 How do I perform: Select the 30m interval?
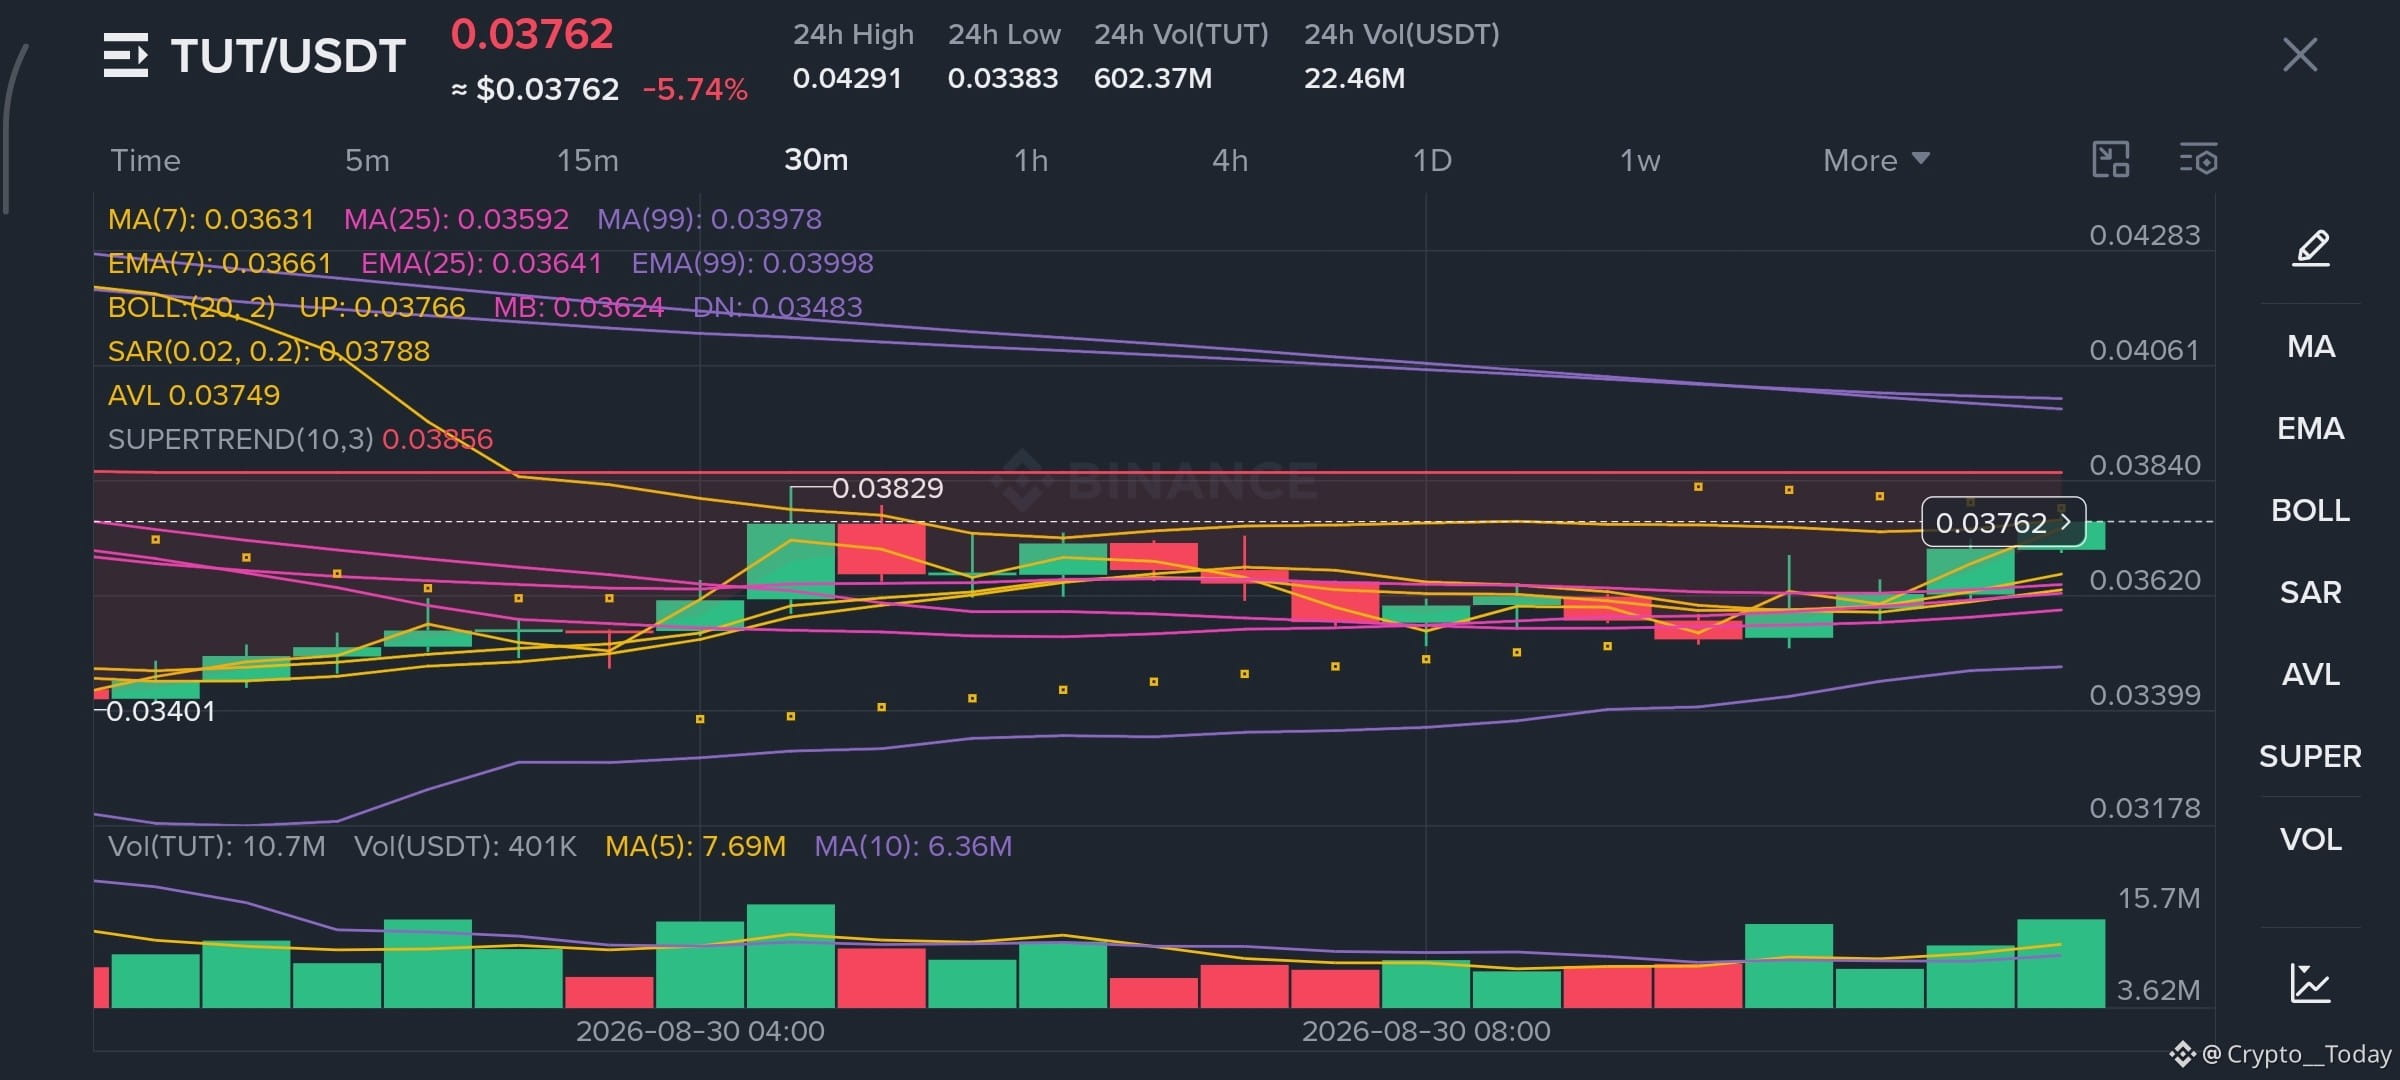[x=816, y=160]
